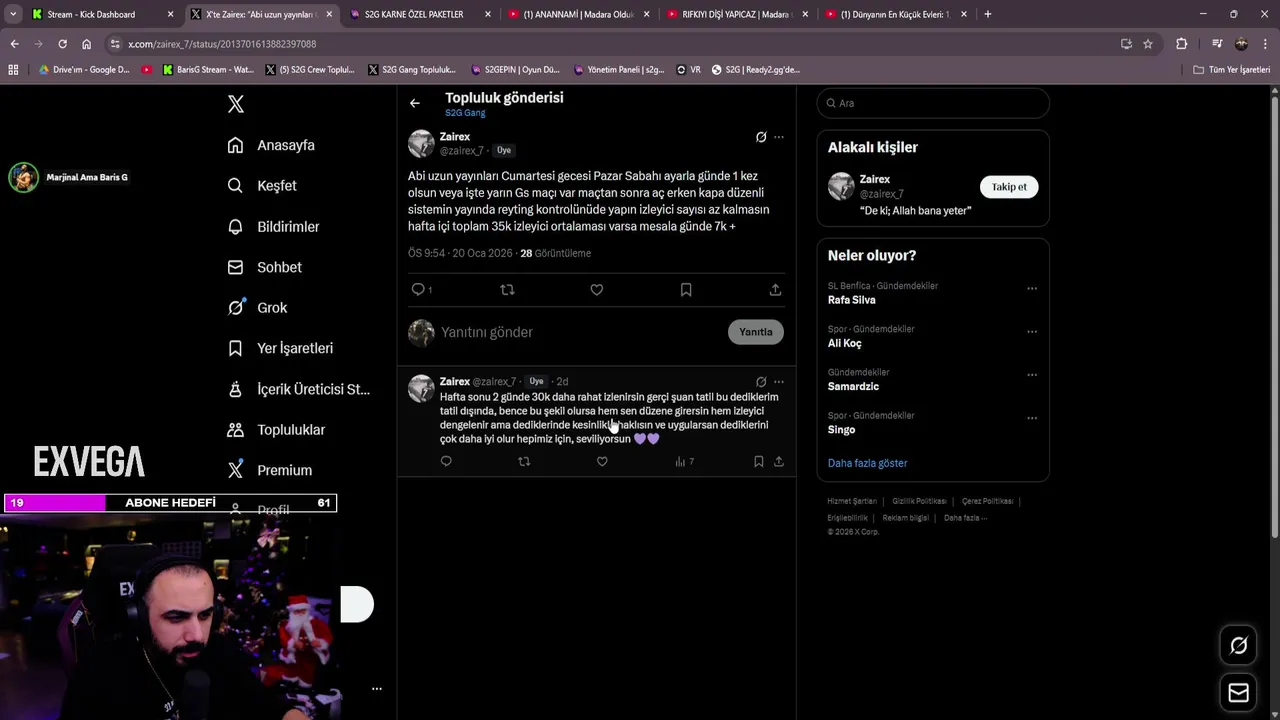This screenshot has height=720, width=1280.
Task: Open options for Ali Koç trend
Action: (x=1032, y=332)
